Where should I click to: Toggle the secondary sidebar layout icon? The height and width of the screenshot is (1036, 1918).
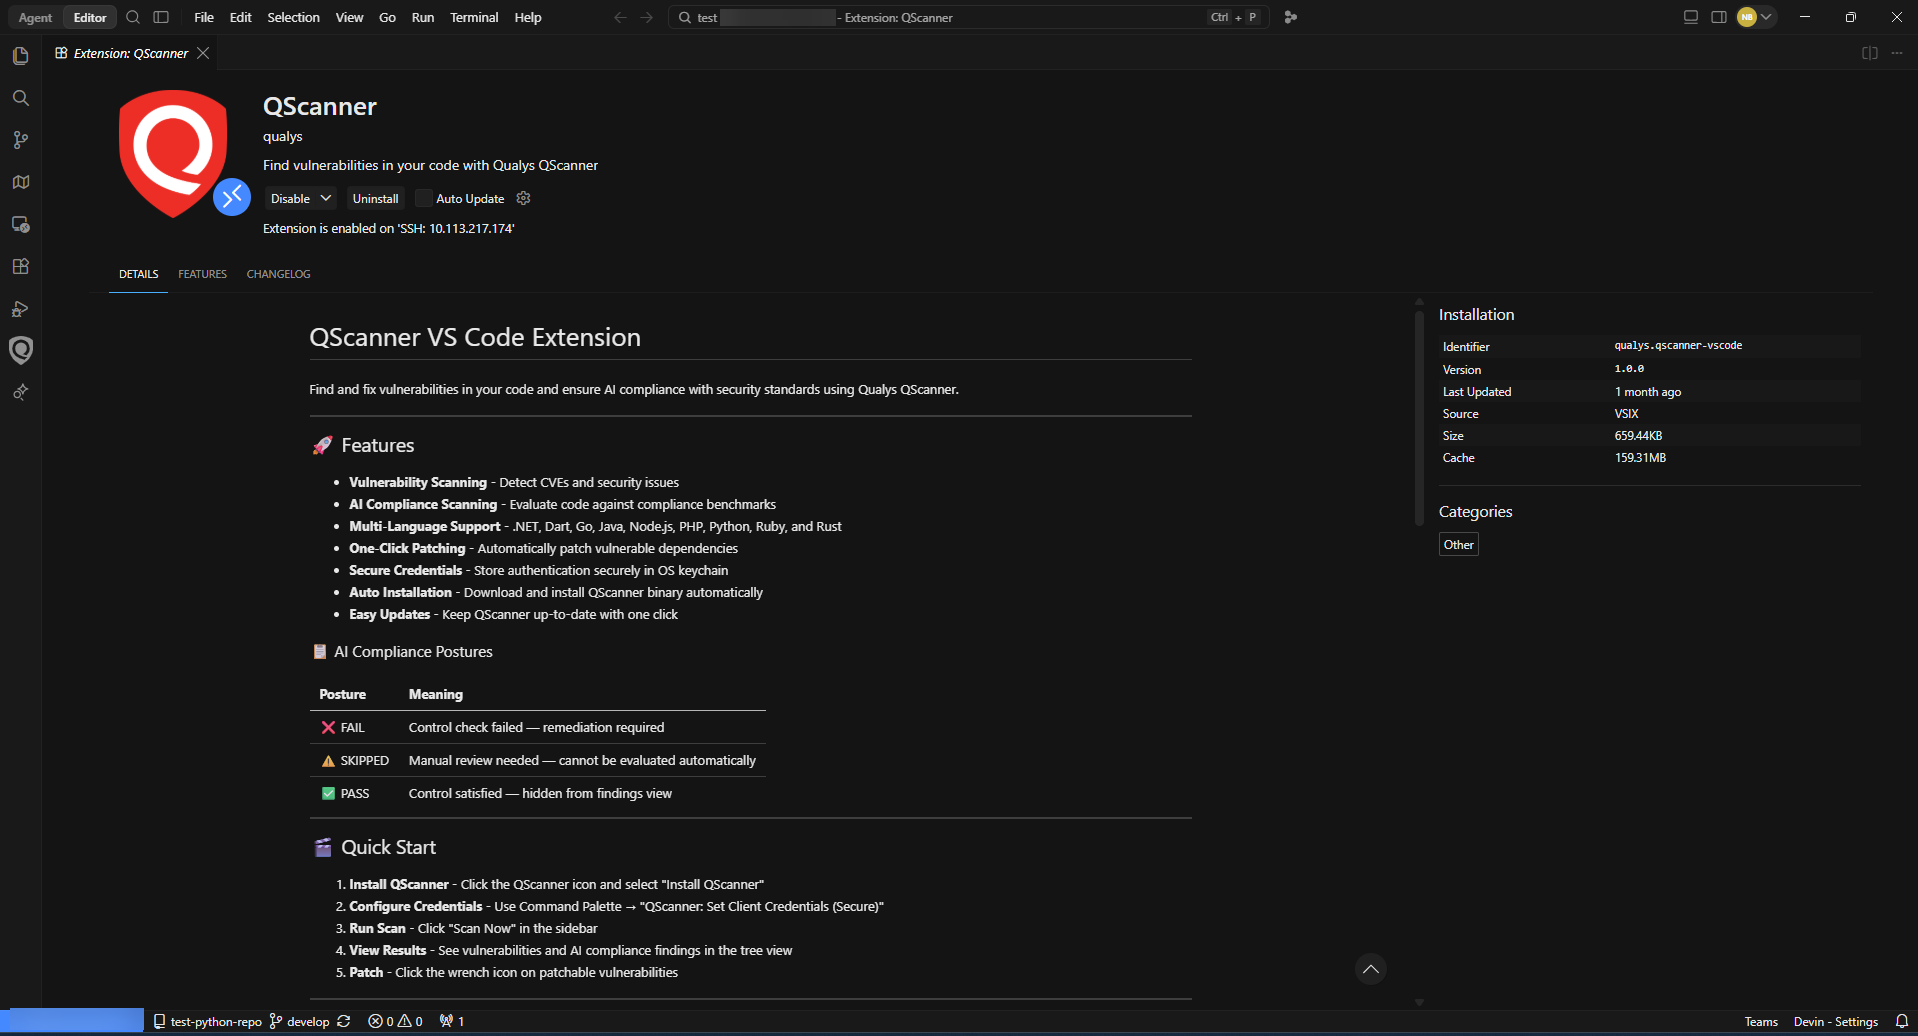point(1719,17)
